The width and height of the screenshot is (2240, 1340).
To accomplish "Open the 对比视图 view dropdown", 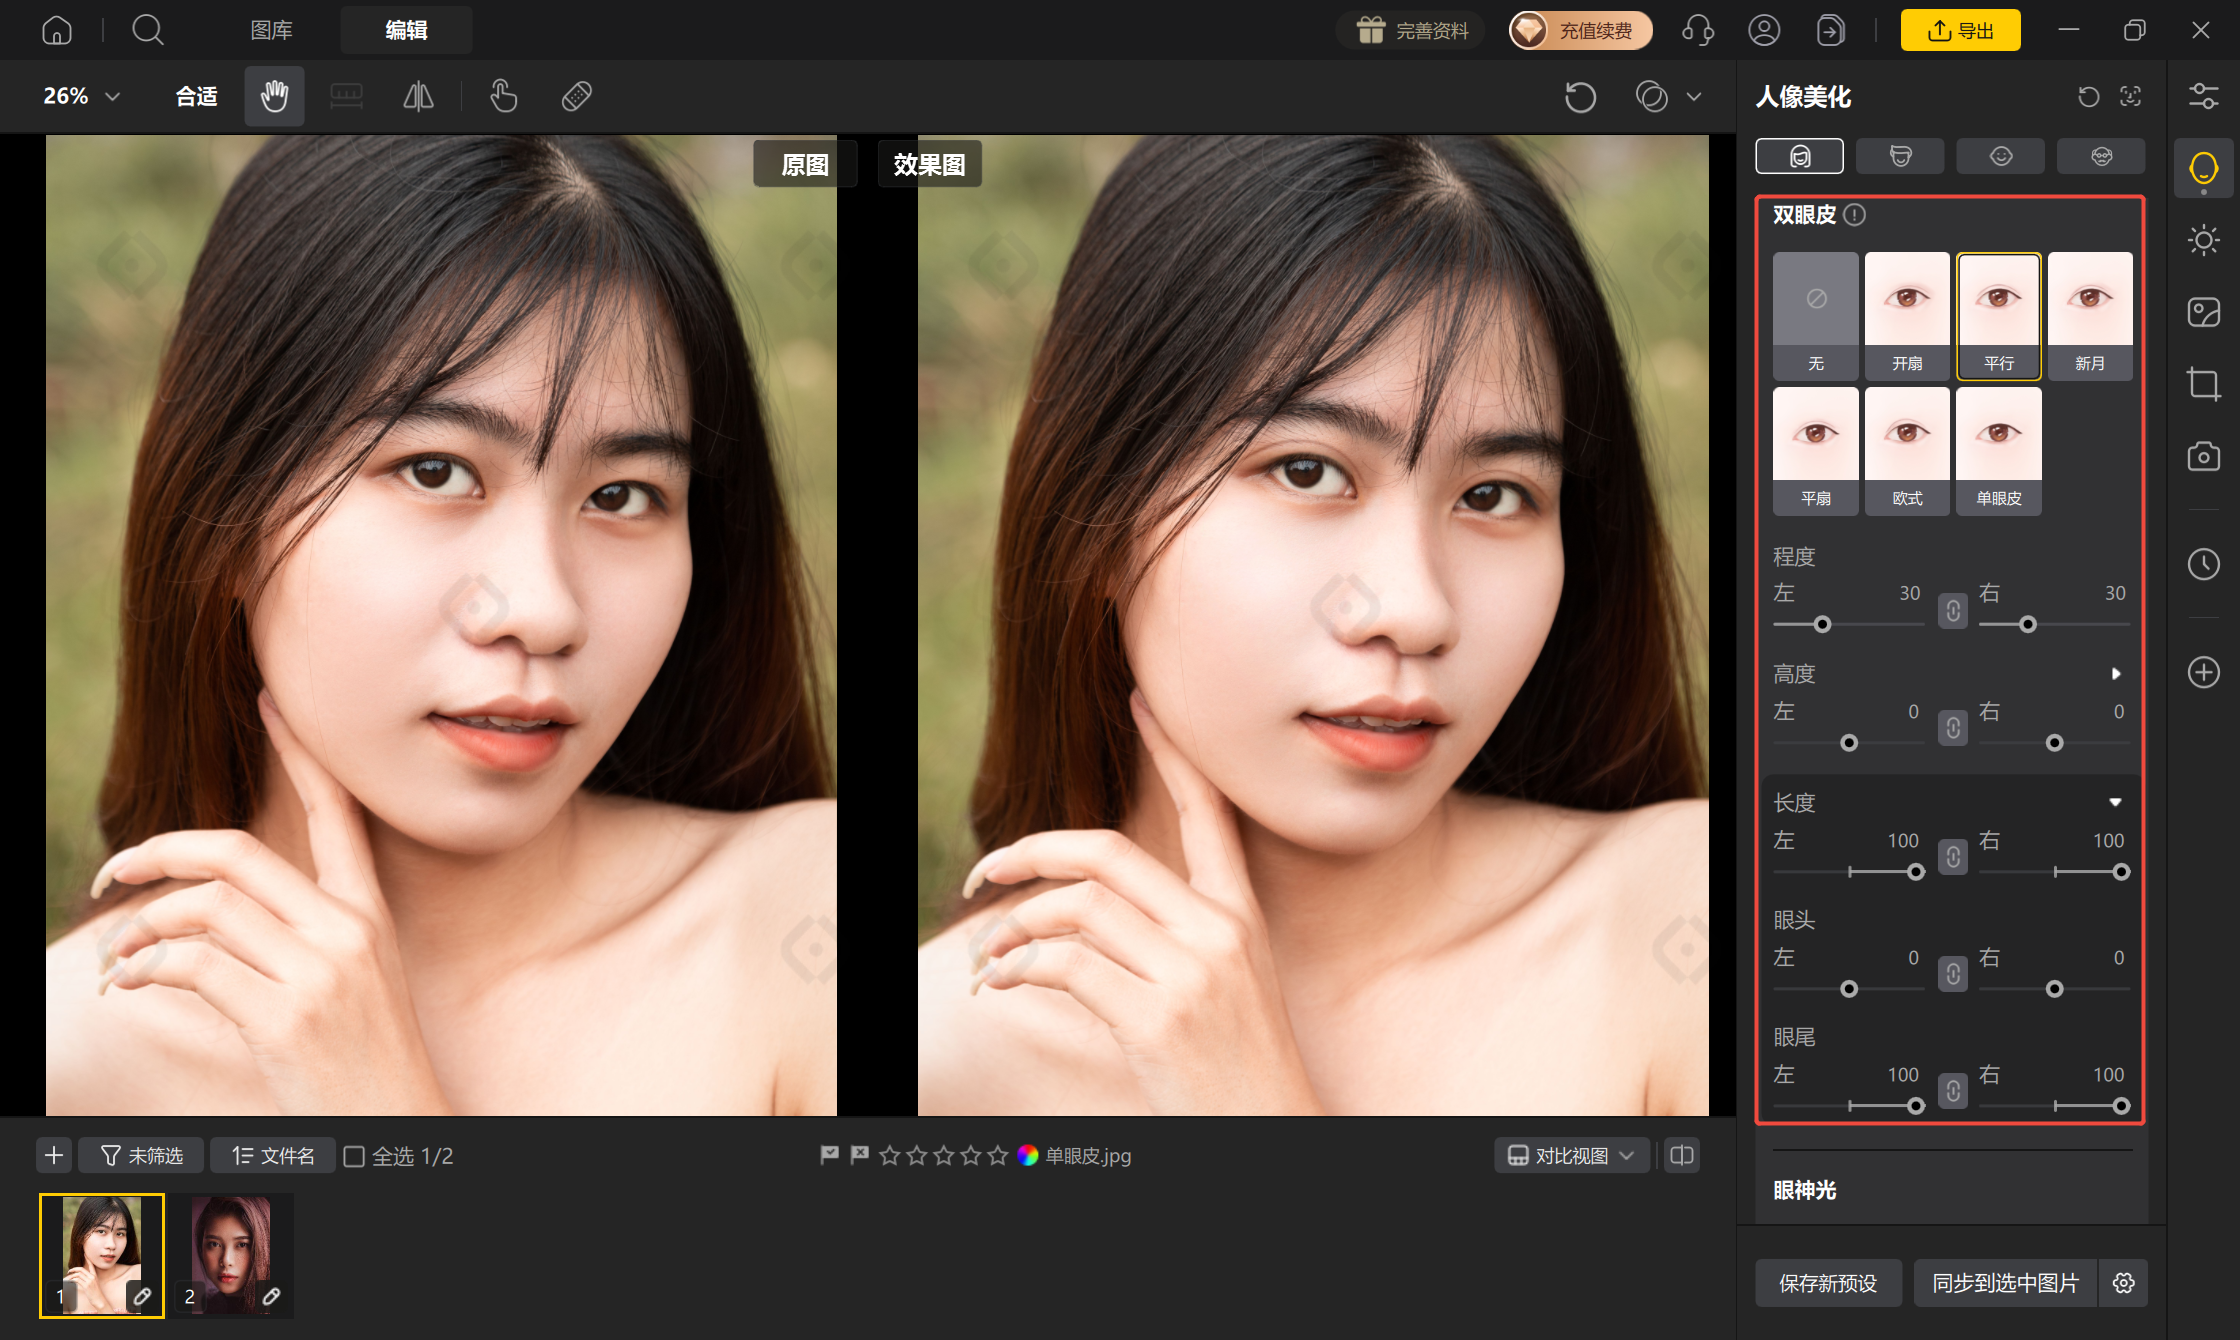I will coord(1571,1156).
